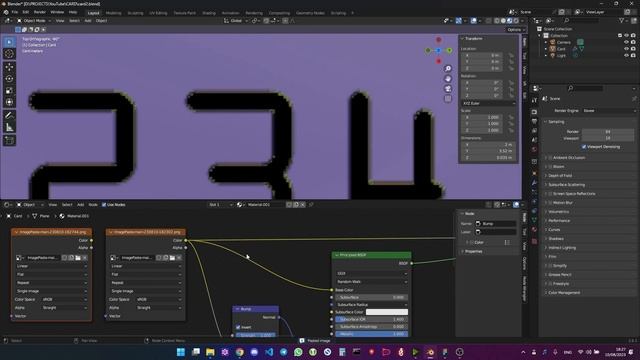Open WhatsApp from the taskbar

(298, 352)
